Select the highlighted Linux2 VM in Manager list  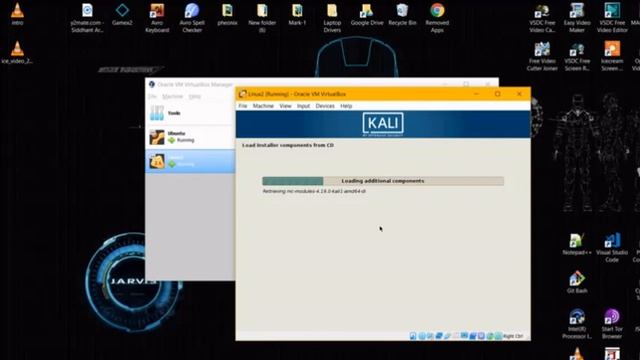190,161
